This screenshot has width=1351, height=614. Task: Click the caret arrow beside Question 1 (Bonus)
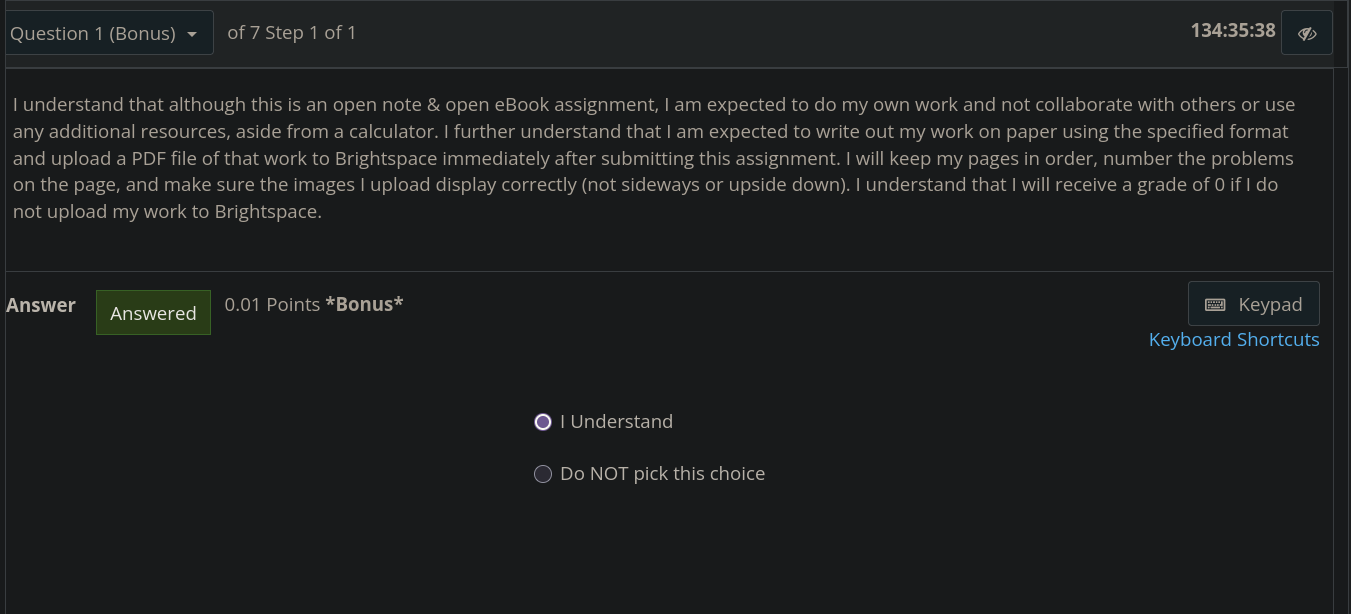coord(192,34)
